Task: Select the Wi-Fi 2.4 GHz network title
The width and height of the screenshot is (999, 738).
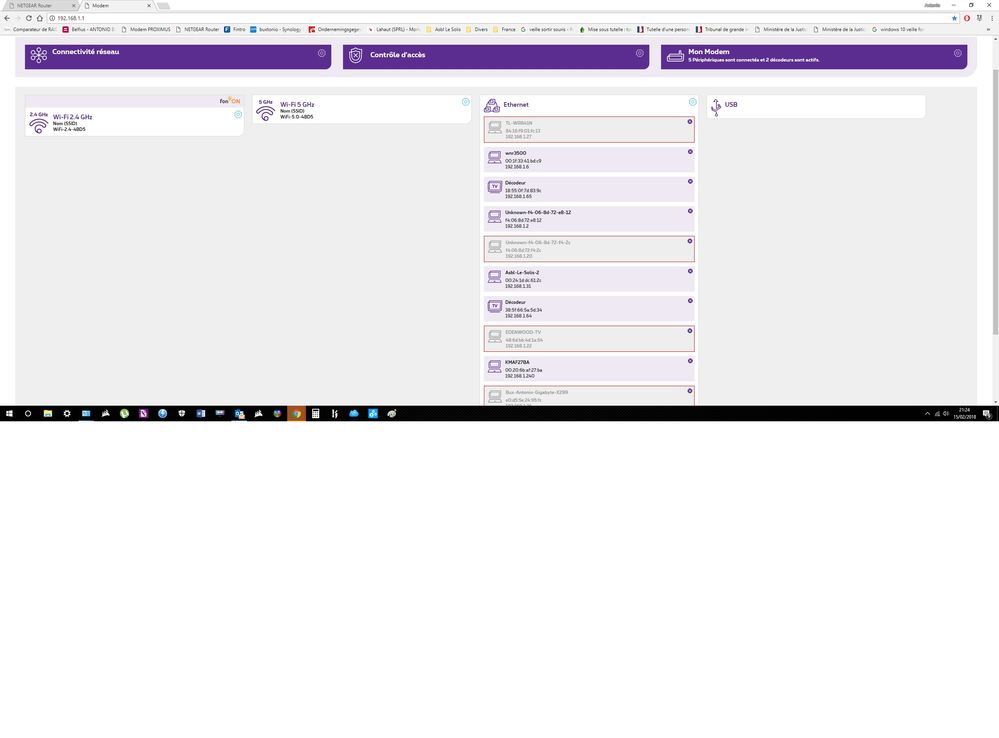Action: (73, 117)
